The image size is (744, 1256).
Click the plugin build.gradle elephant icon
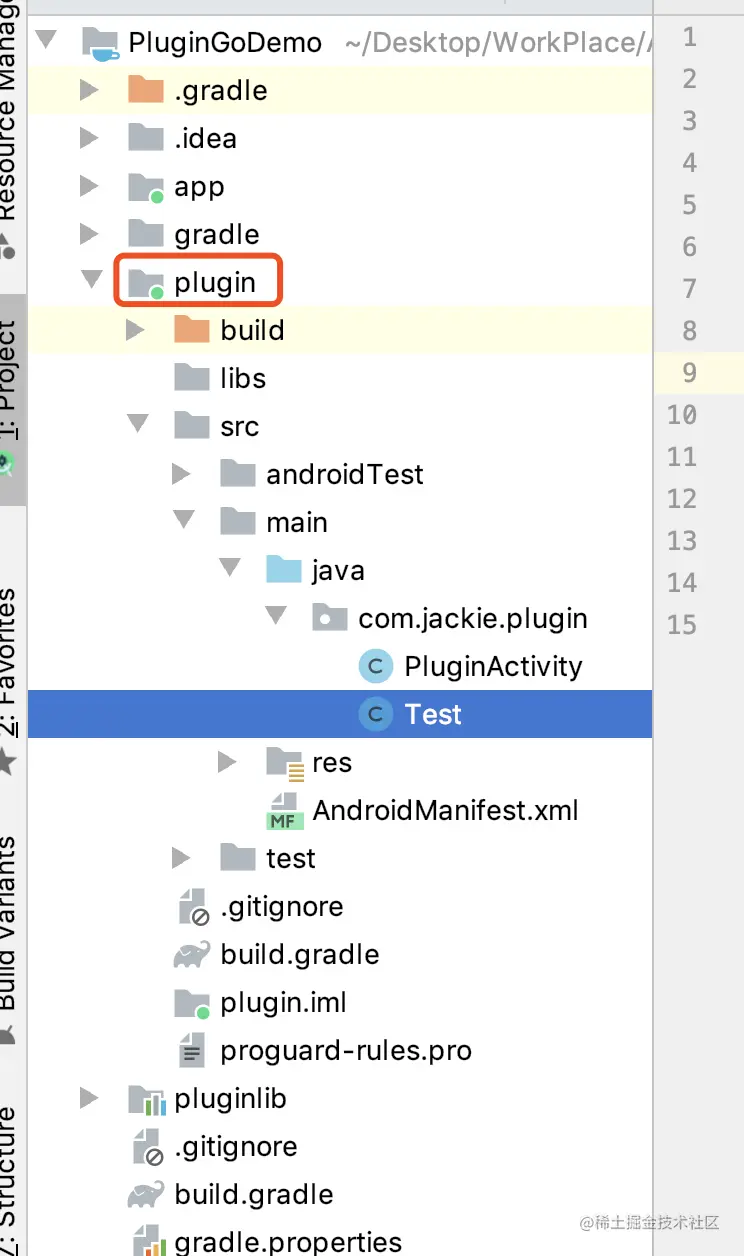tap(192, 954)
